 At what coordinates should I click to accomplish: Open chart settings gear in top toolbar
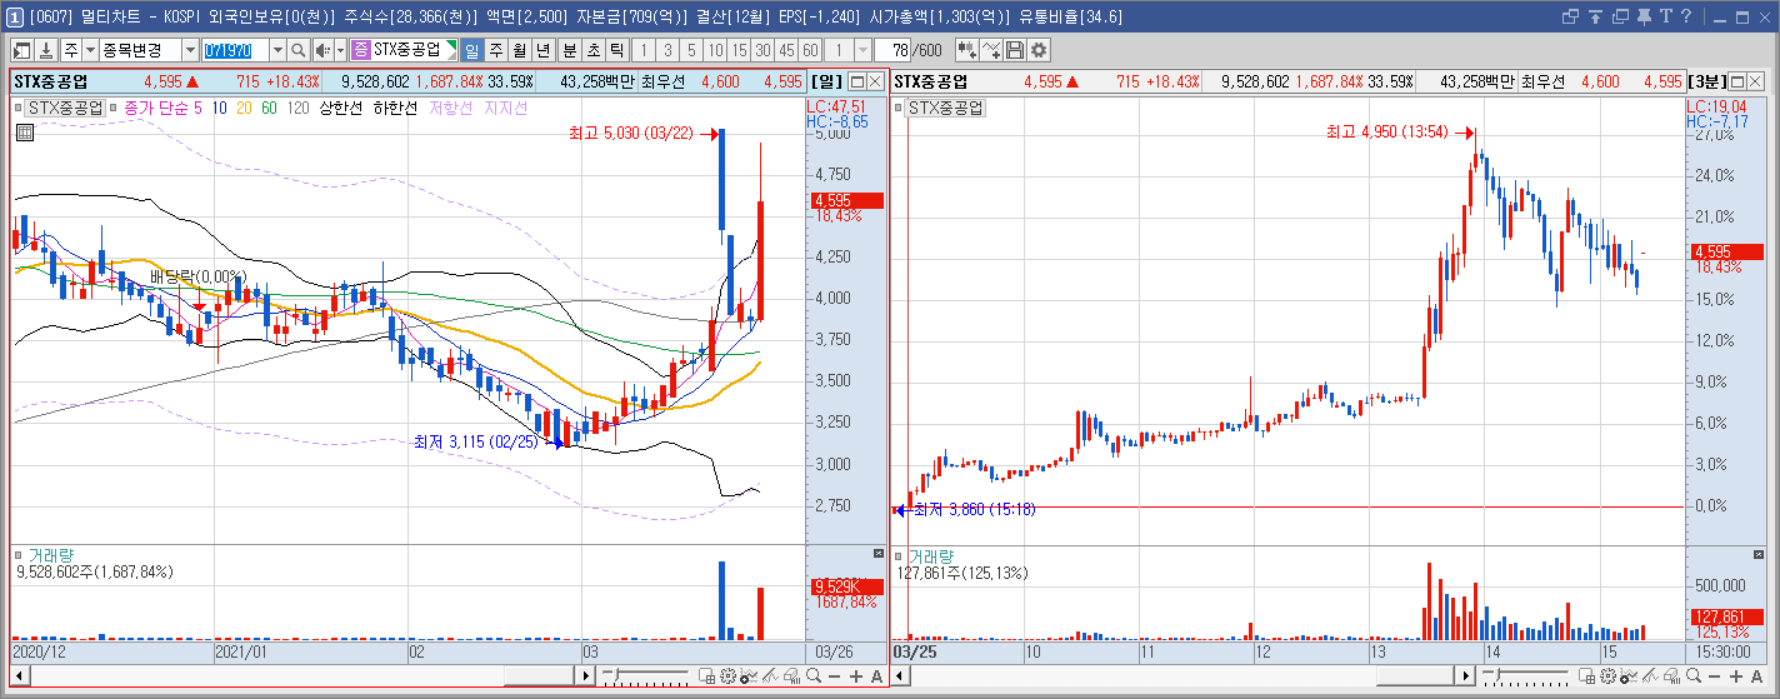point(1039,50)
